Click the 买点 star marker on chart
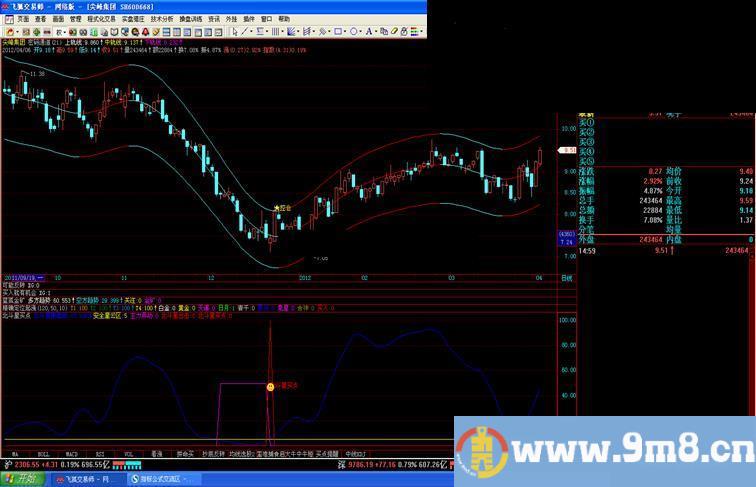Screen dimensions: 756x487 (277, 206)
